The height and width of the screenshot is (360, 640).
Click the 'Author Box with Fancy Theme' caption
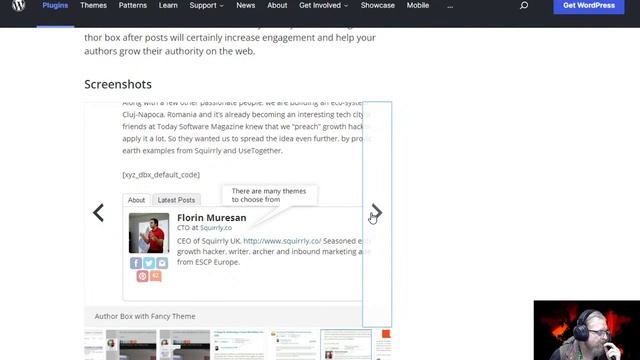145,316
